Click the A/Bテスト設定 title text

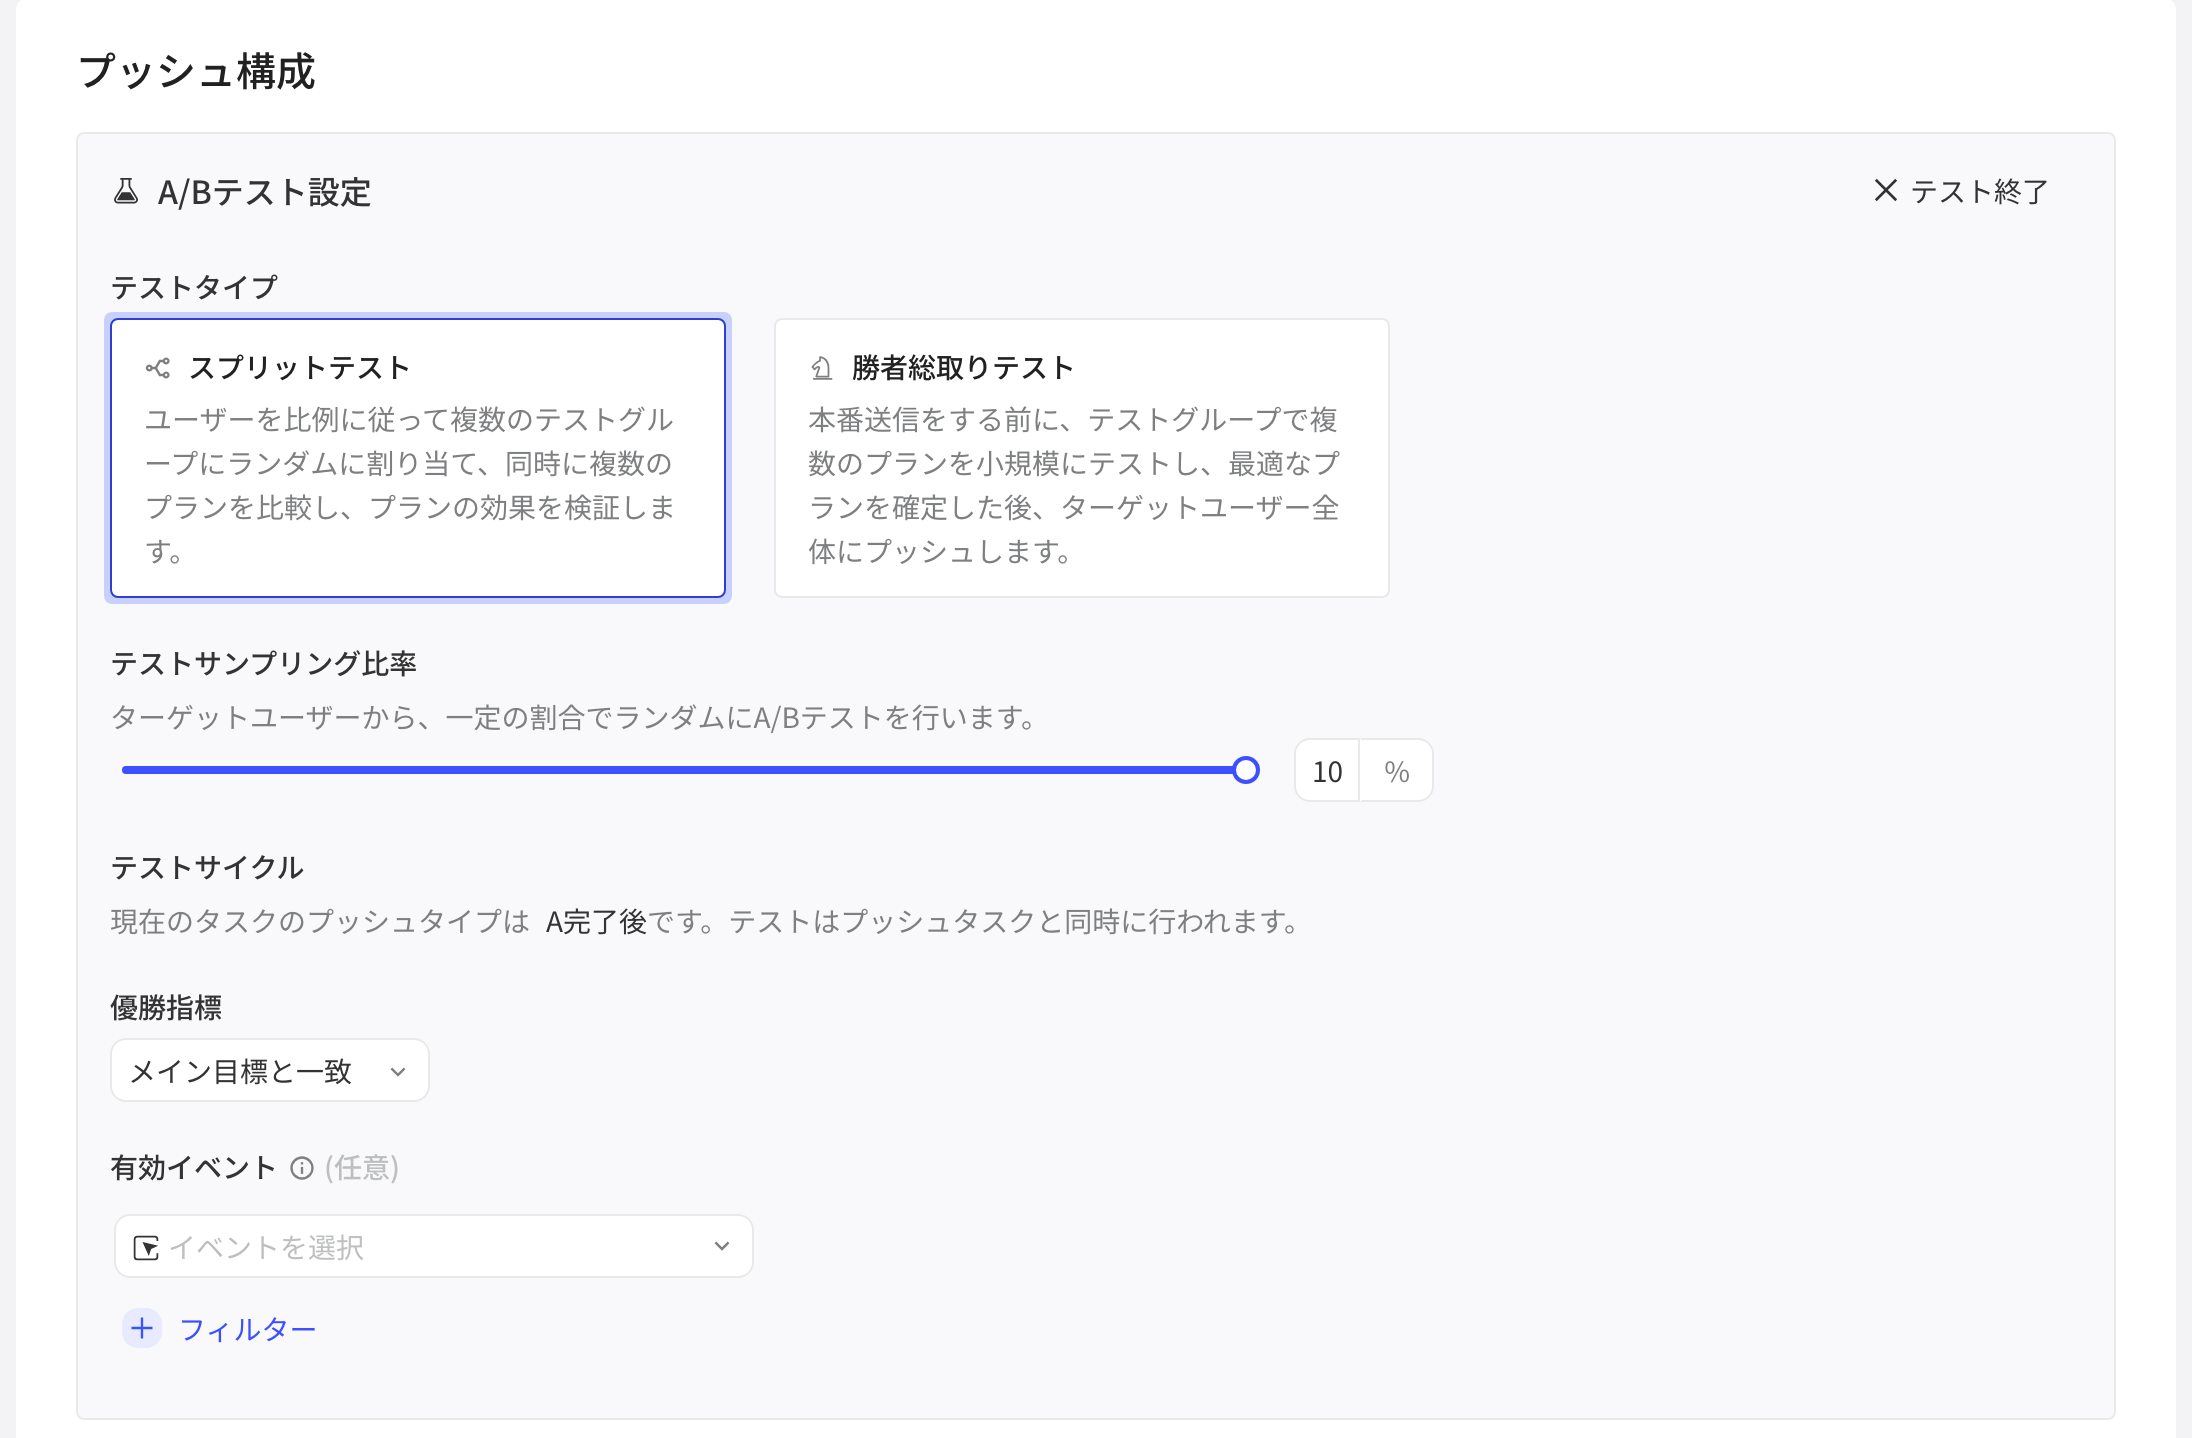[x=264, y=192]
